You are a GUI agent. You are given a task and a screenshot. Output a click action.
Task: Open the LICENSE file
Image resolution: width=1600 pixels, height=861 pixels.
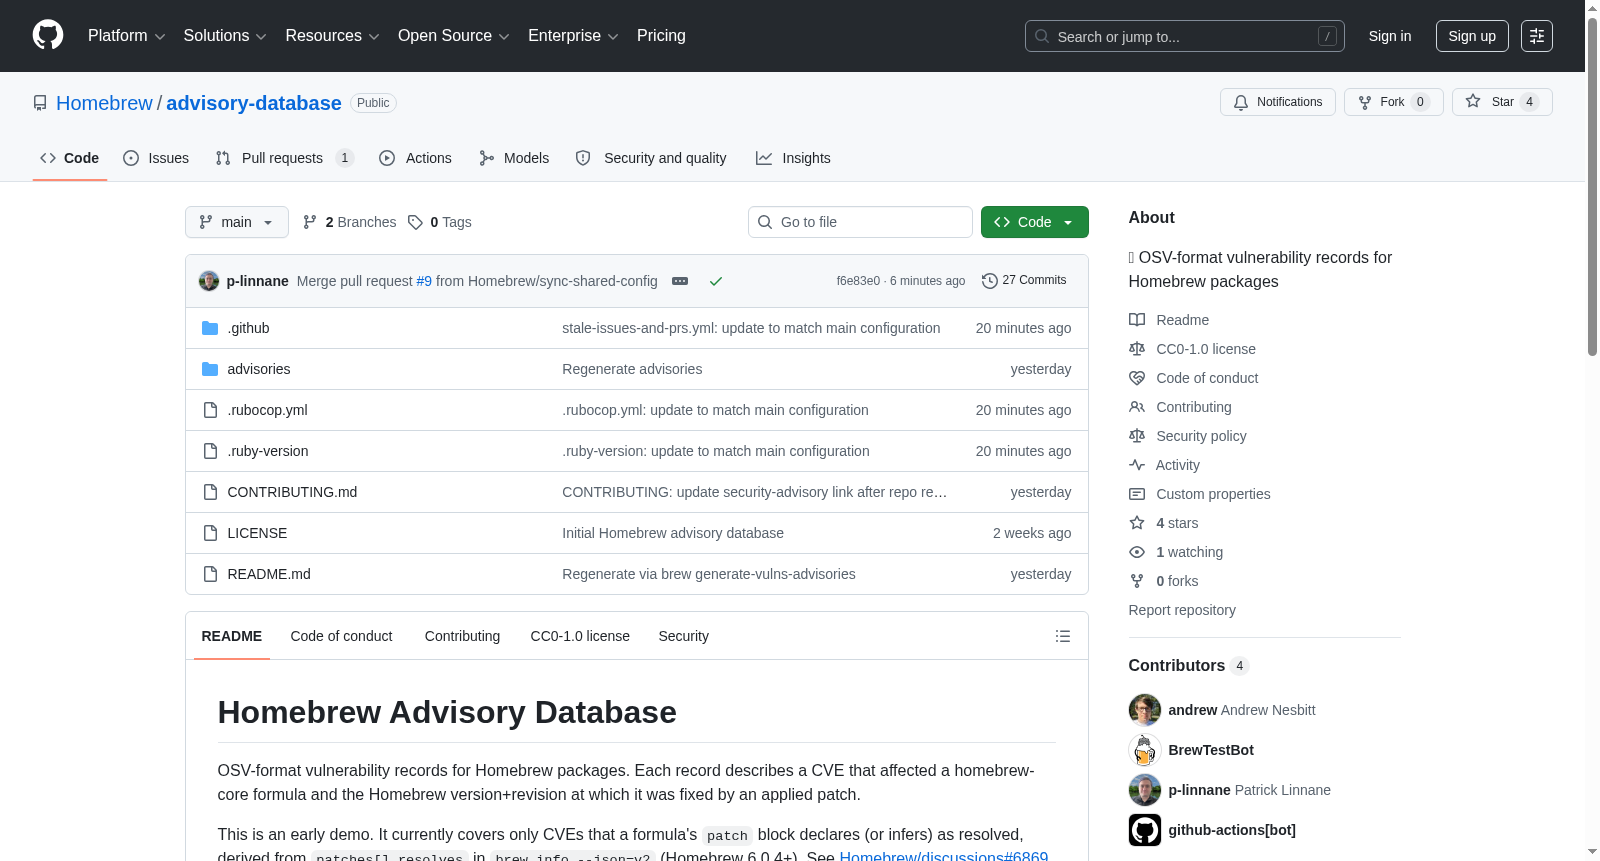(x=257, y=533)
